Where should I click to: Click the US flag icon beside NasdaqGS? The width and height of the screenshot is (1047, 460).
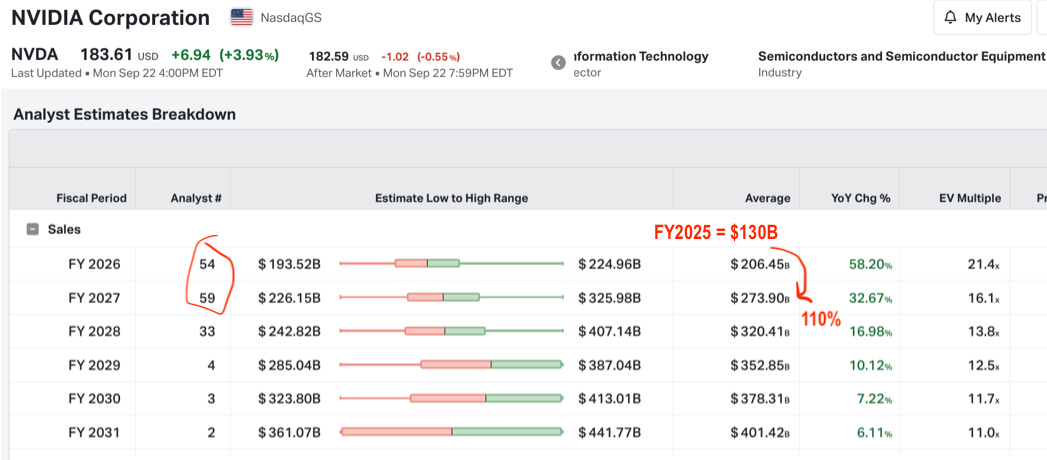pyautogui.click(x=242, y=17)
